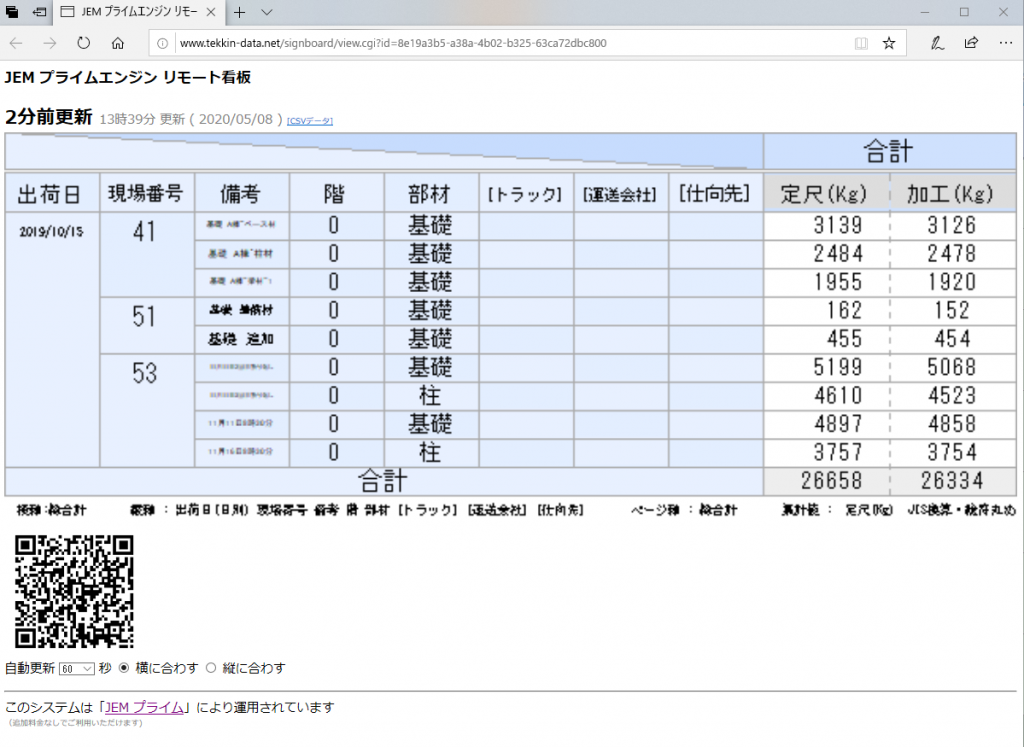Click the 備考 column header
This screenshot has width=1024, height=747.
[242, 193]
